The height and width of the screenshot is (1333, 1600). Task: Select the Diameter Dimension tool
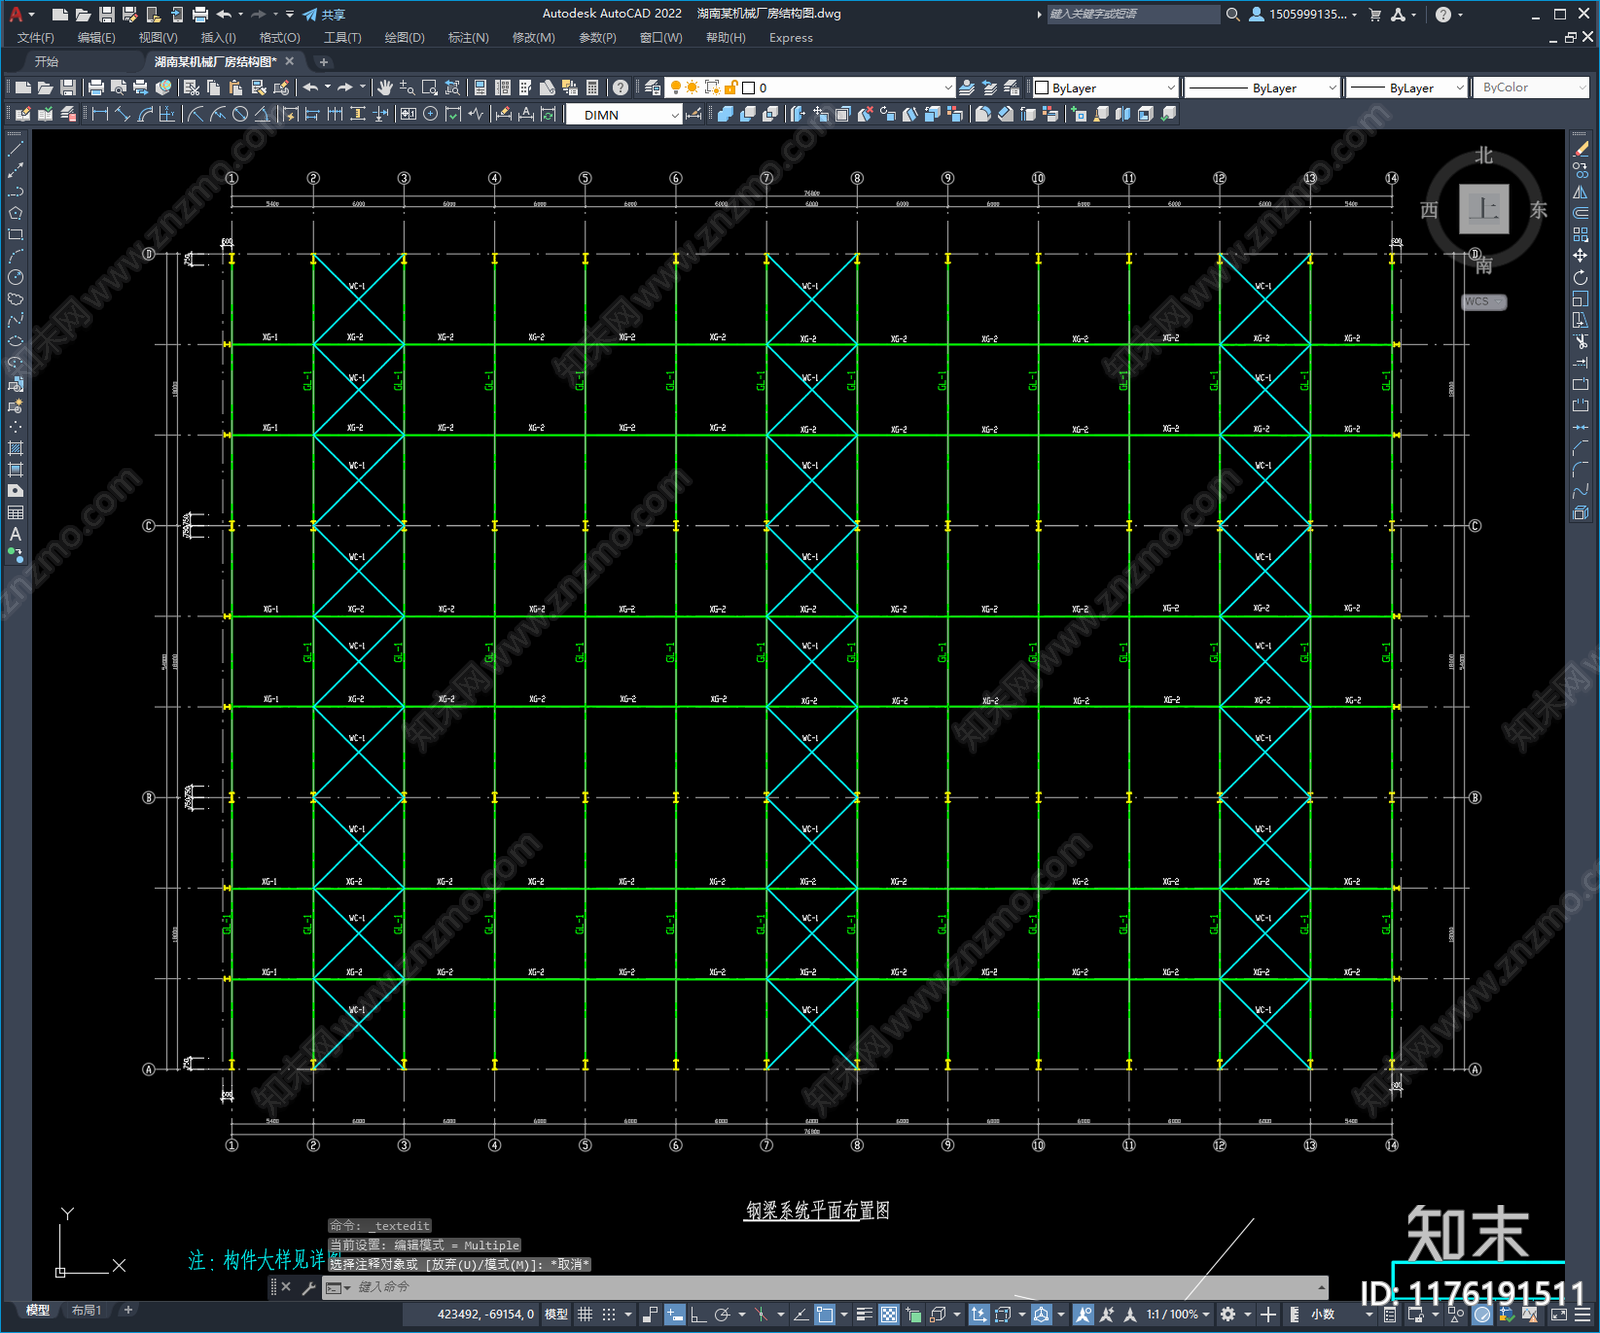pos(240,114)
